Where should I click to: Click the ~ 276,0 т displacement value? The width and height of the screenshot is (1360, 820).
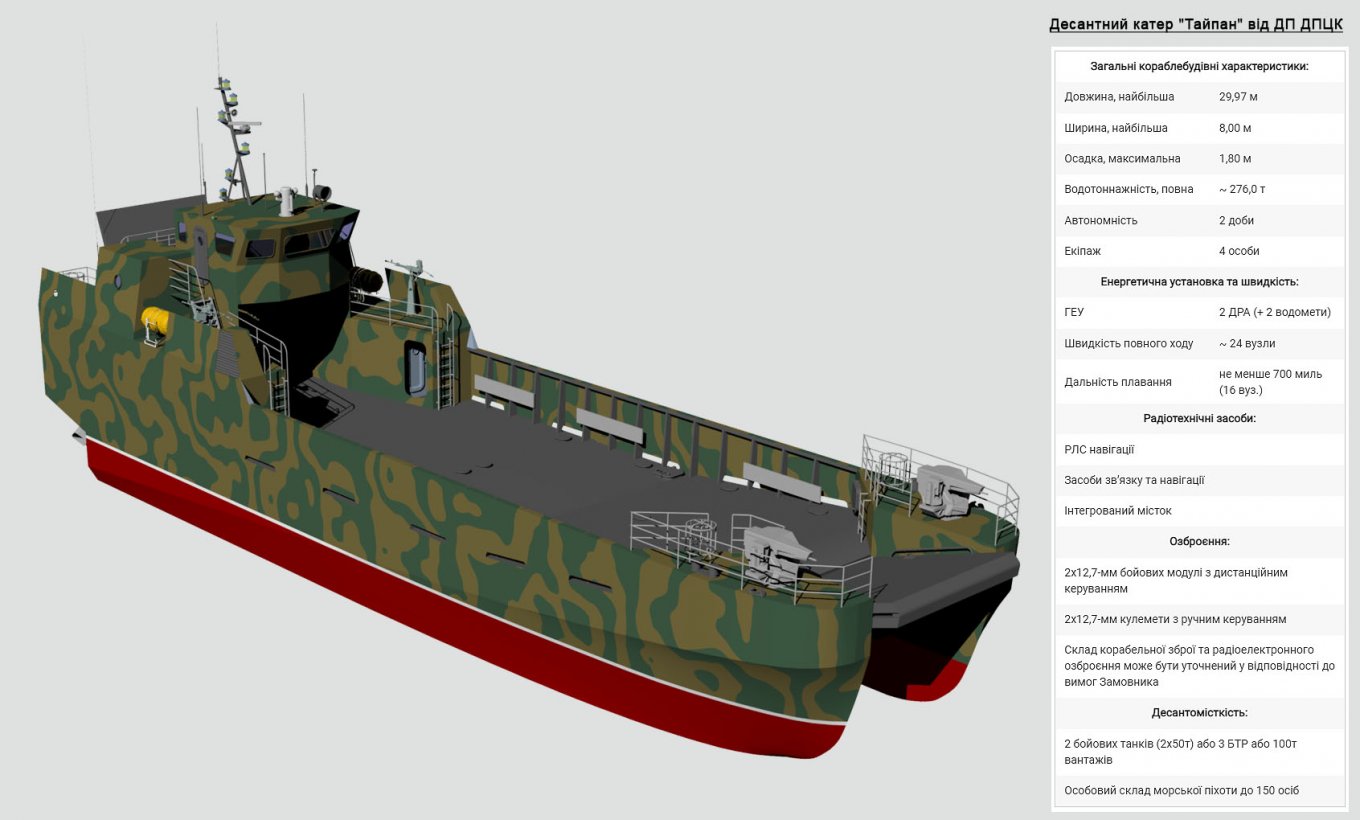click(x=1242, y=190)
